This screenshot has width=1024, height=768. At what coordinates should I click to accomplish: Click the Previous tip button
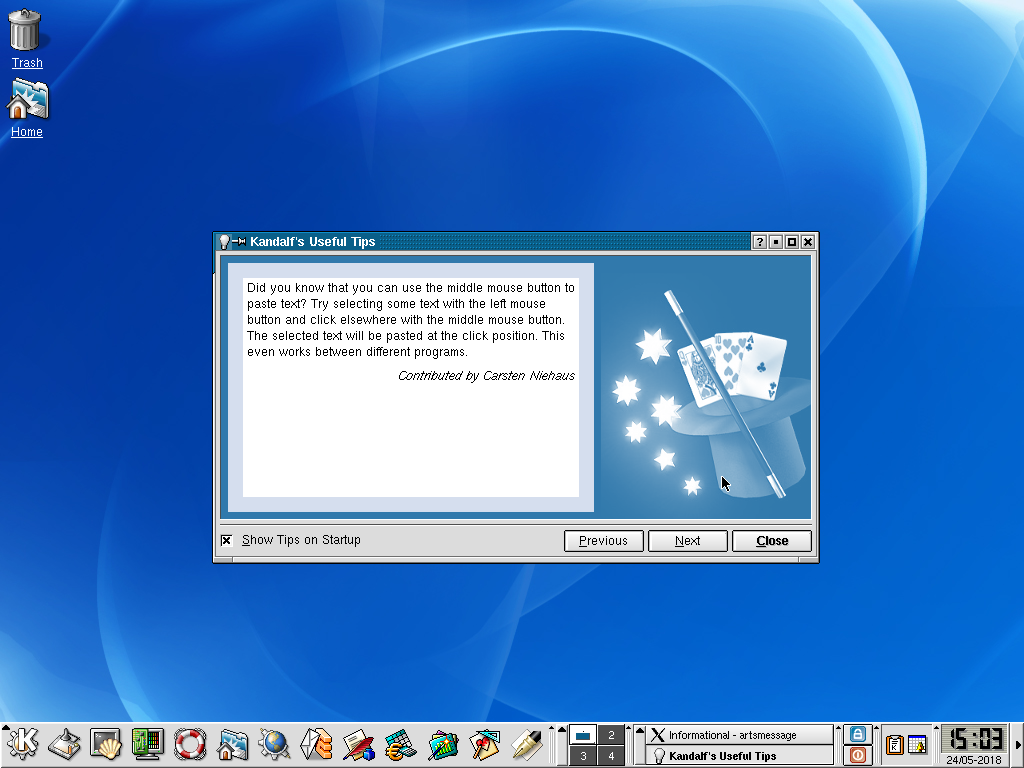[x=603, y=541]
